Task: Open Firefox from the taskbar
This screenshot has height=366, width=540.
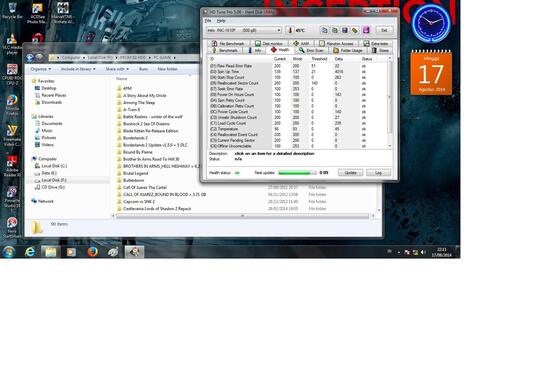Action: coord(92,252)
